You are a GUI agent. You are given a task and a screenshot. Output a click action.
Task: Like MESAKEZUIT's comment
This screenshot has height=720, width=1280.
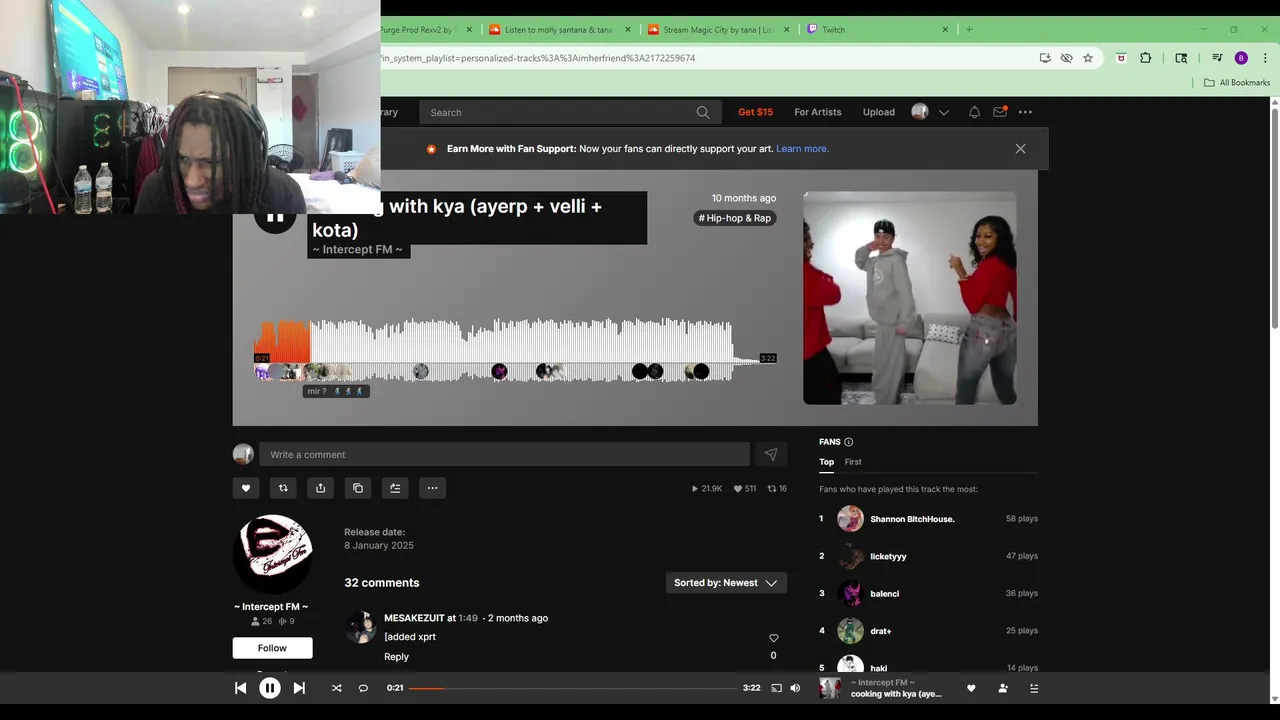pos(773,638)
